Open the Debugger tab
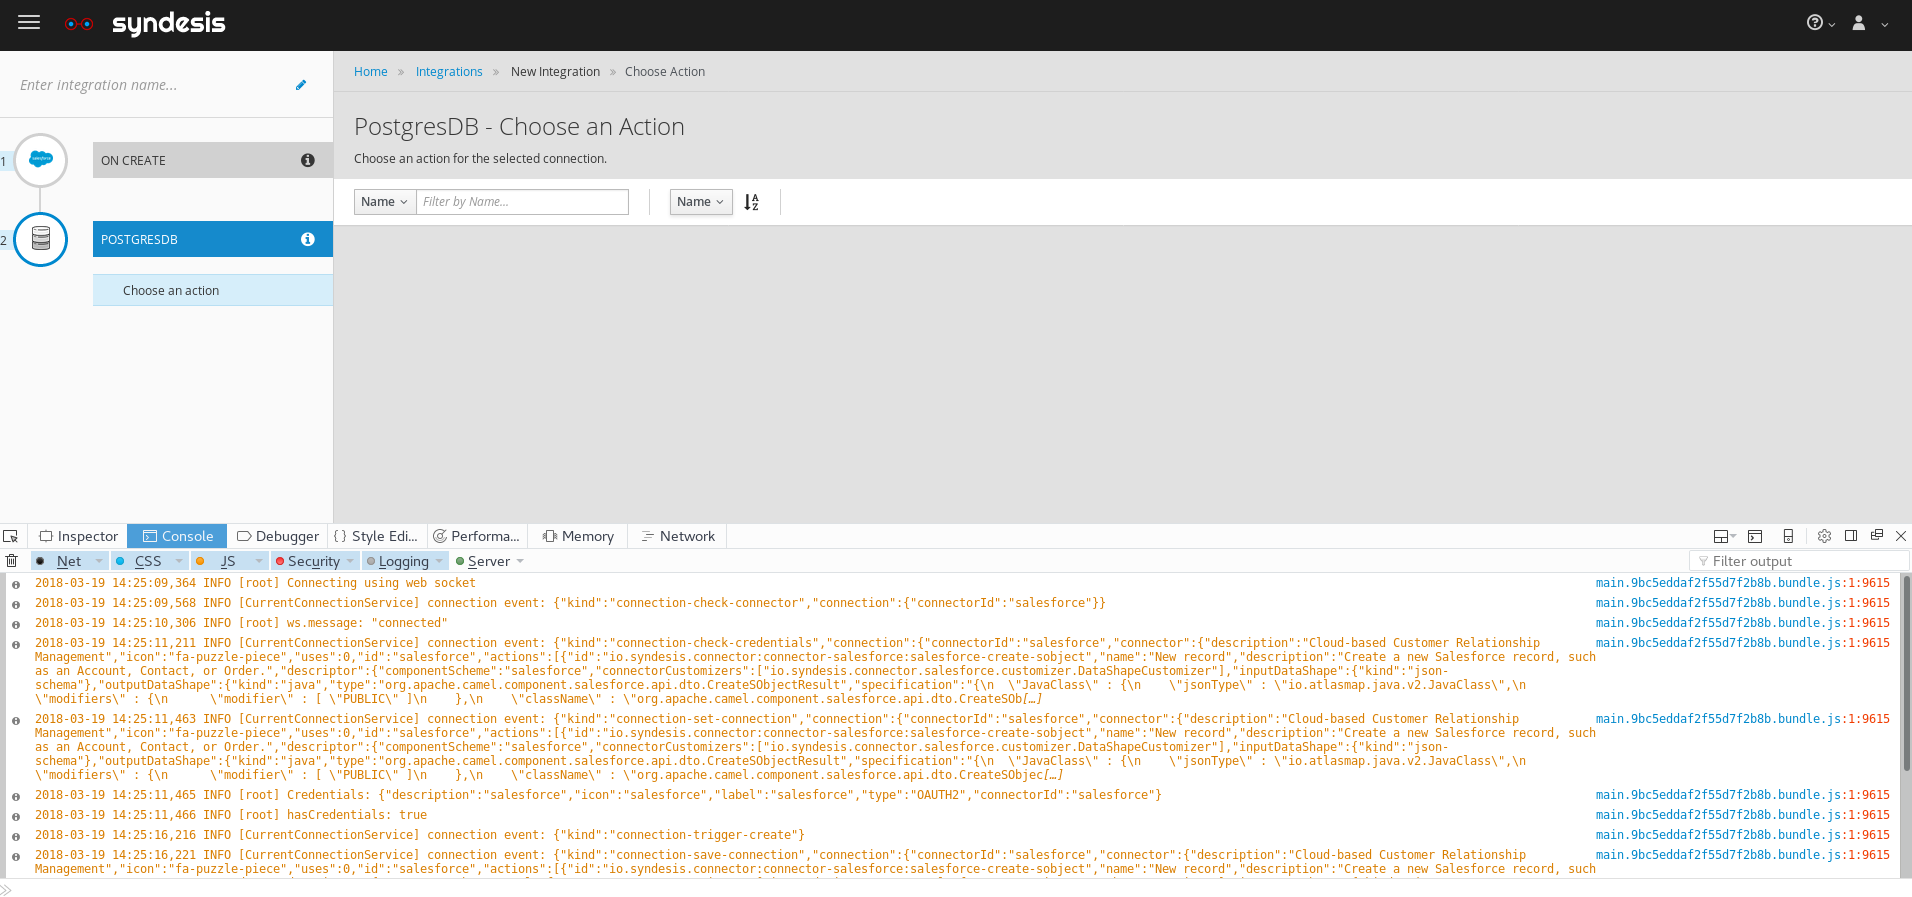Screen dimensions: 1912x897 click(x=277, y=536)
